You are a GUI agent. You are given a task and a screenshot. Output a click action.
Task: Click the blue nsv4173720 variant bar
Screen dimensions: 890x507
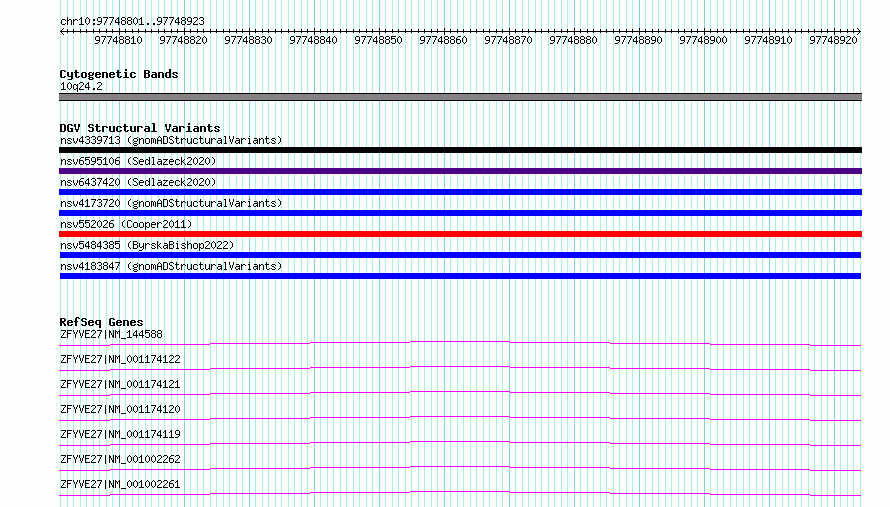click(460, 213)
